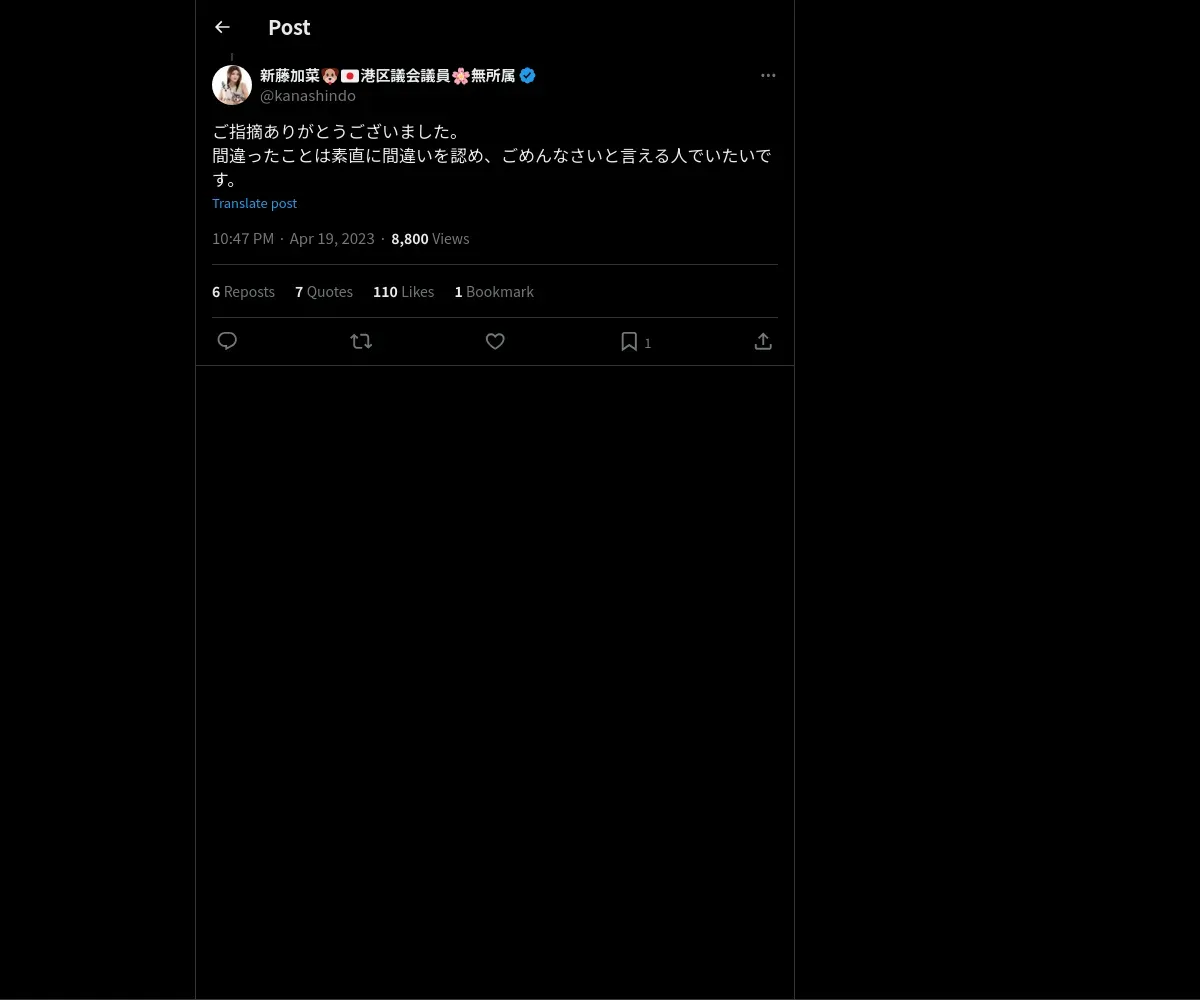View the 110 Likes list

pos(403,292)
